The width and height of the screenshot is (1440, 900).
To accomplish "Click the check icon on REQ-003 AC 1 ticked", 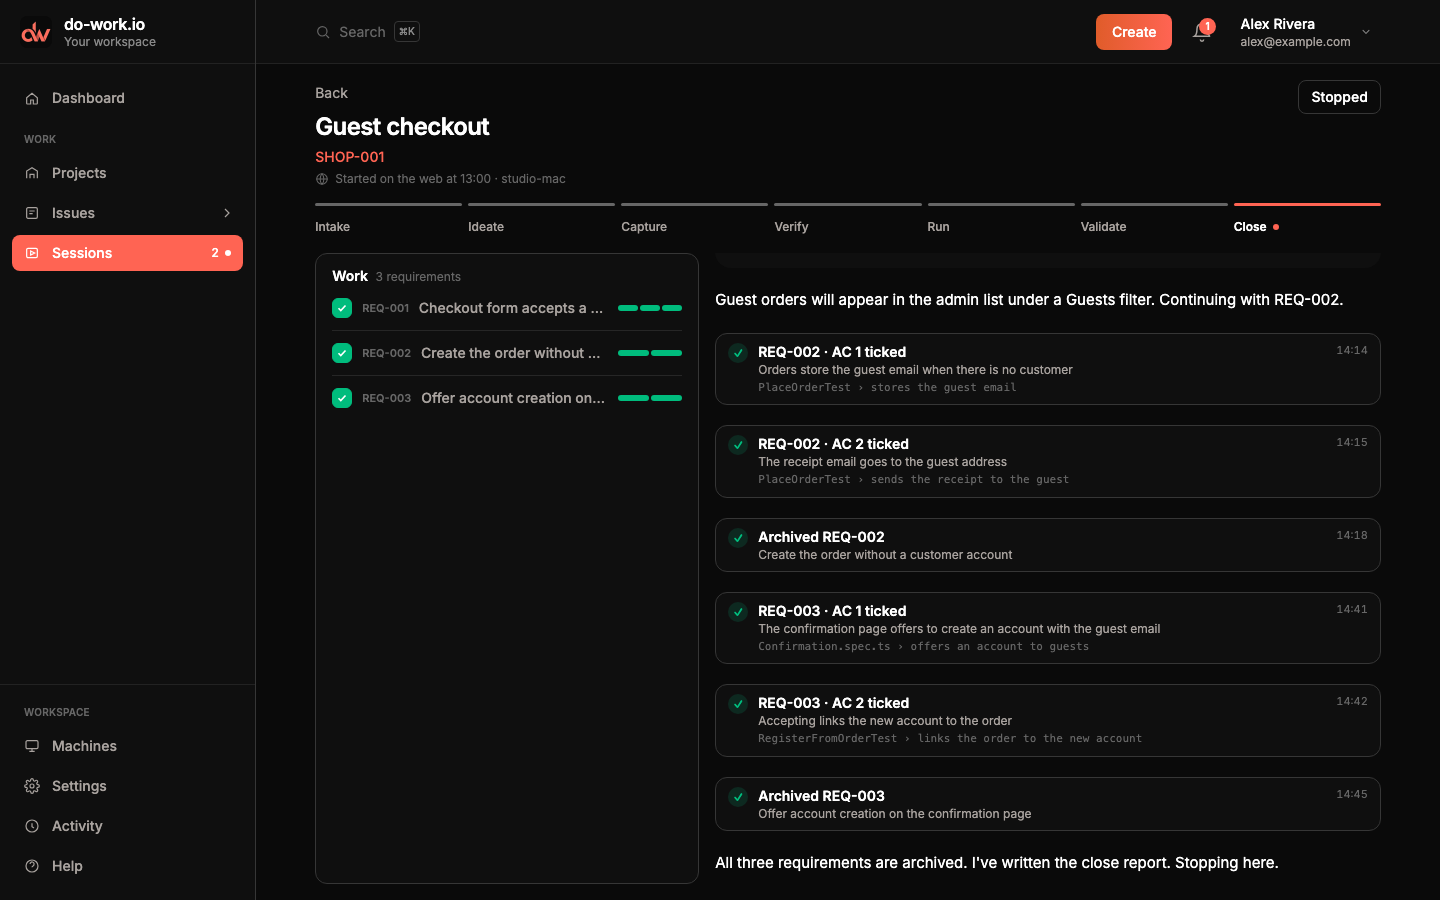I will tap(738, 611).
